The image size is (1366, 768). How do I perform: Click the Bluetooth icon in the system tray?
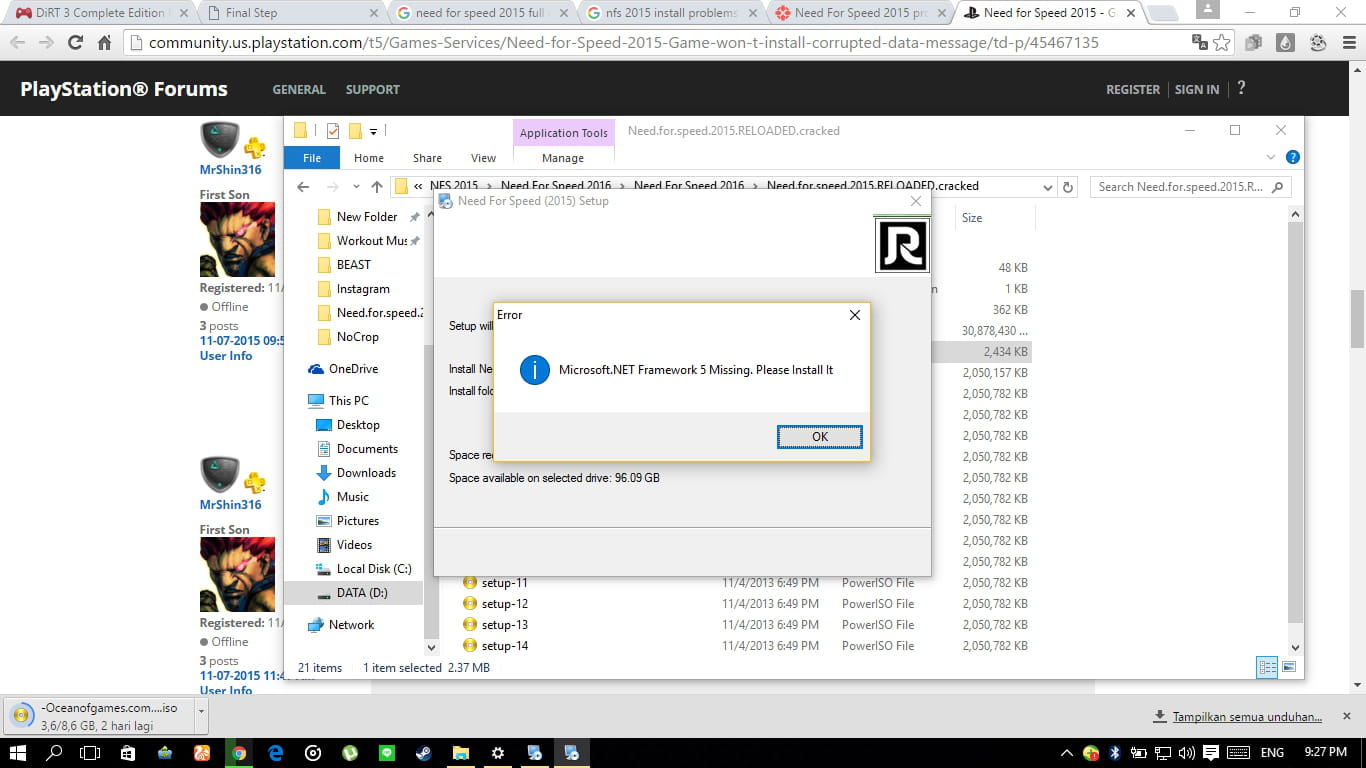1115,753
